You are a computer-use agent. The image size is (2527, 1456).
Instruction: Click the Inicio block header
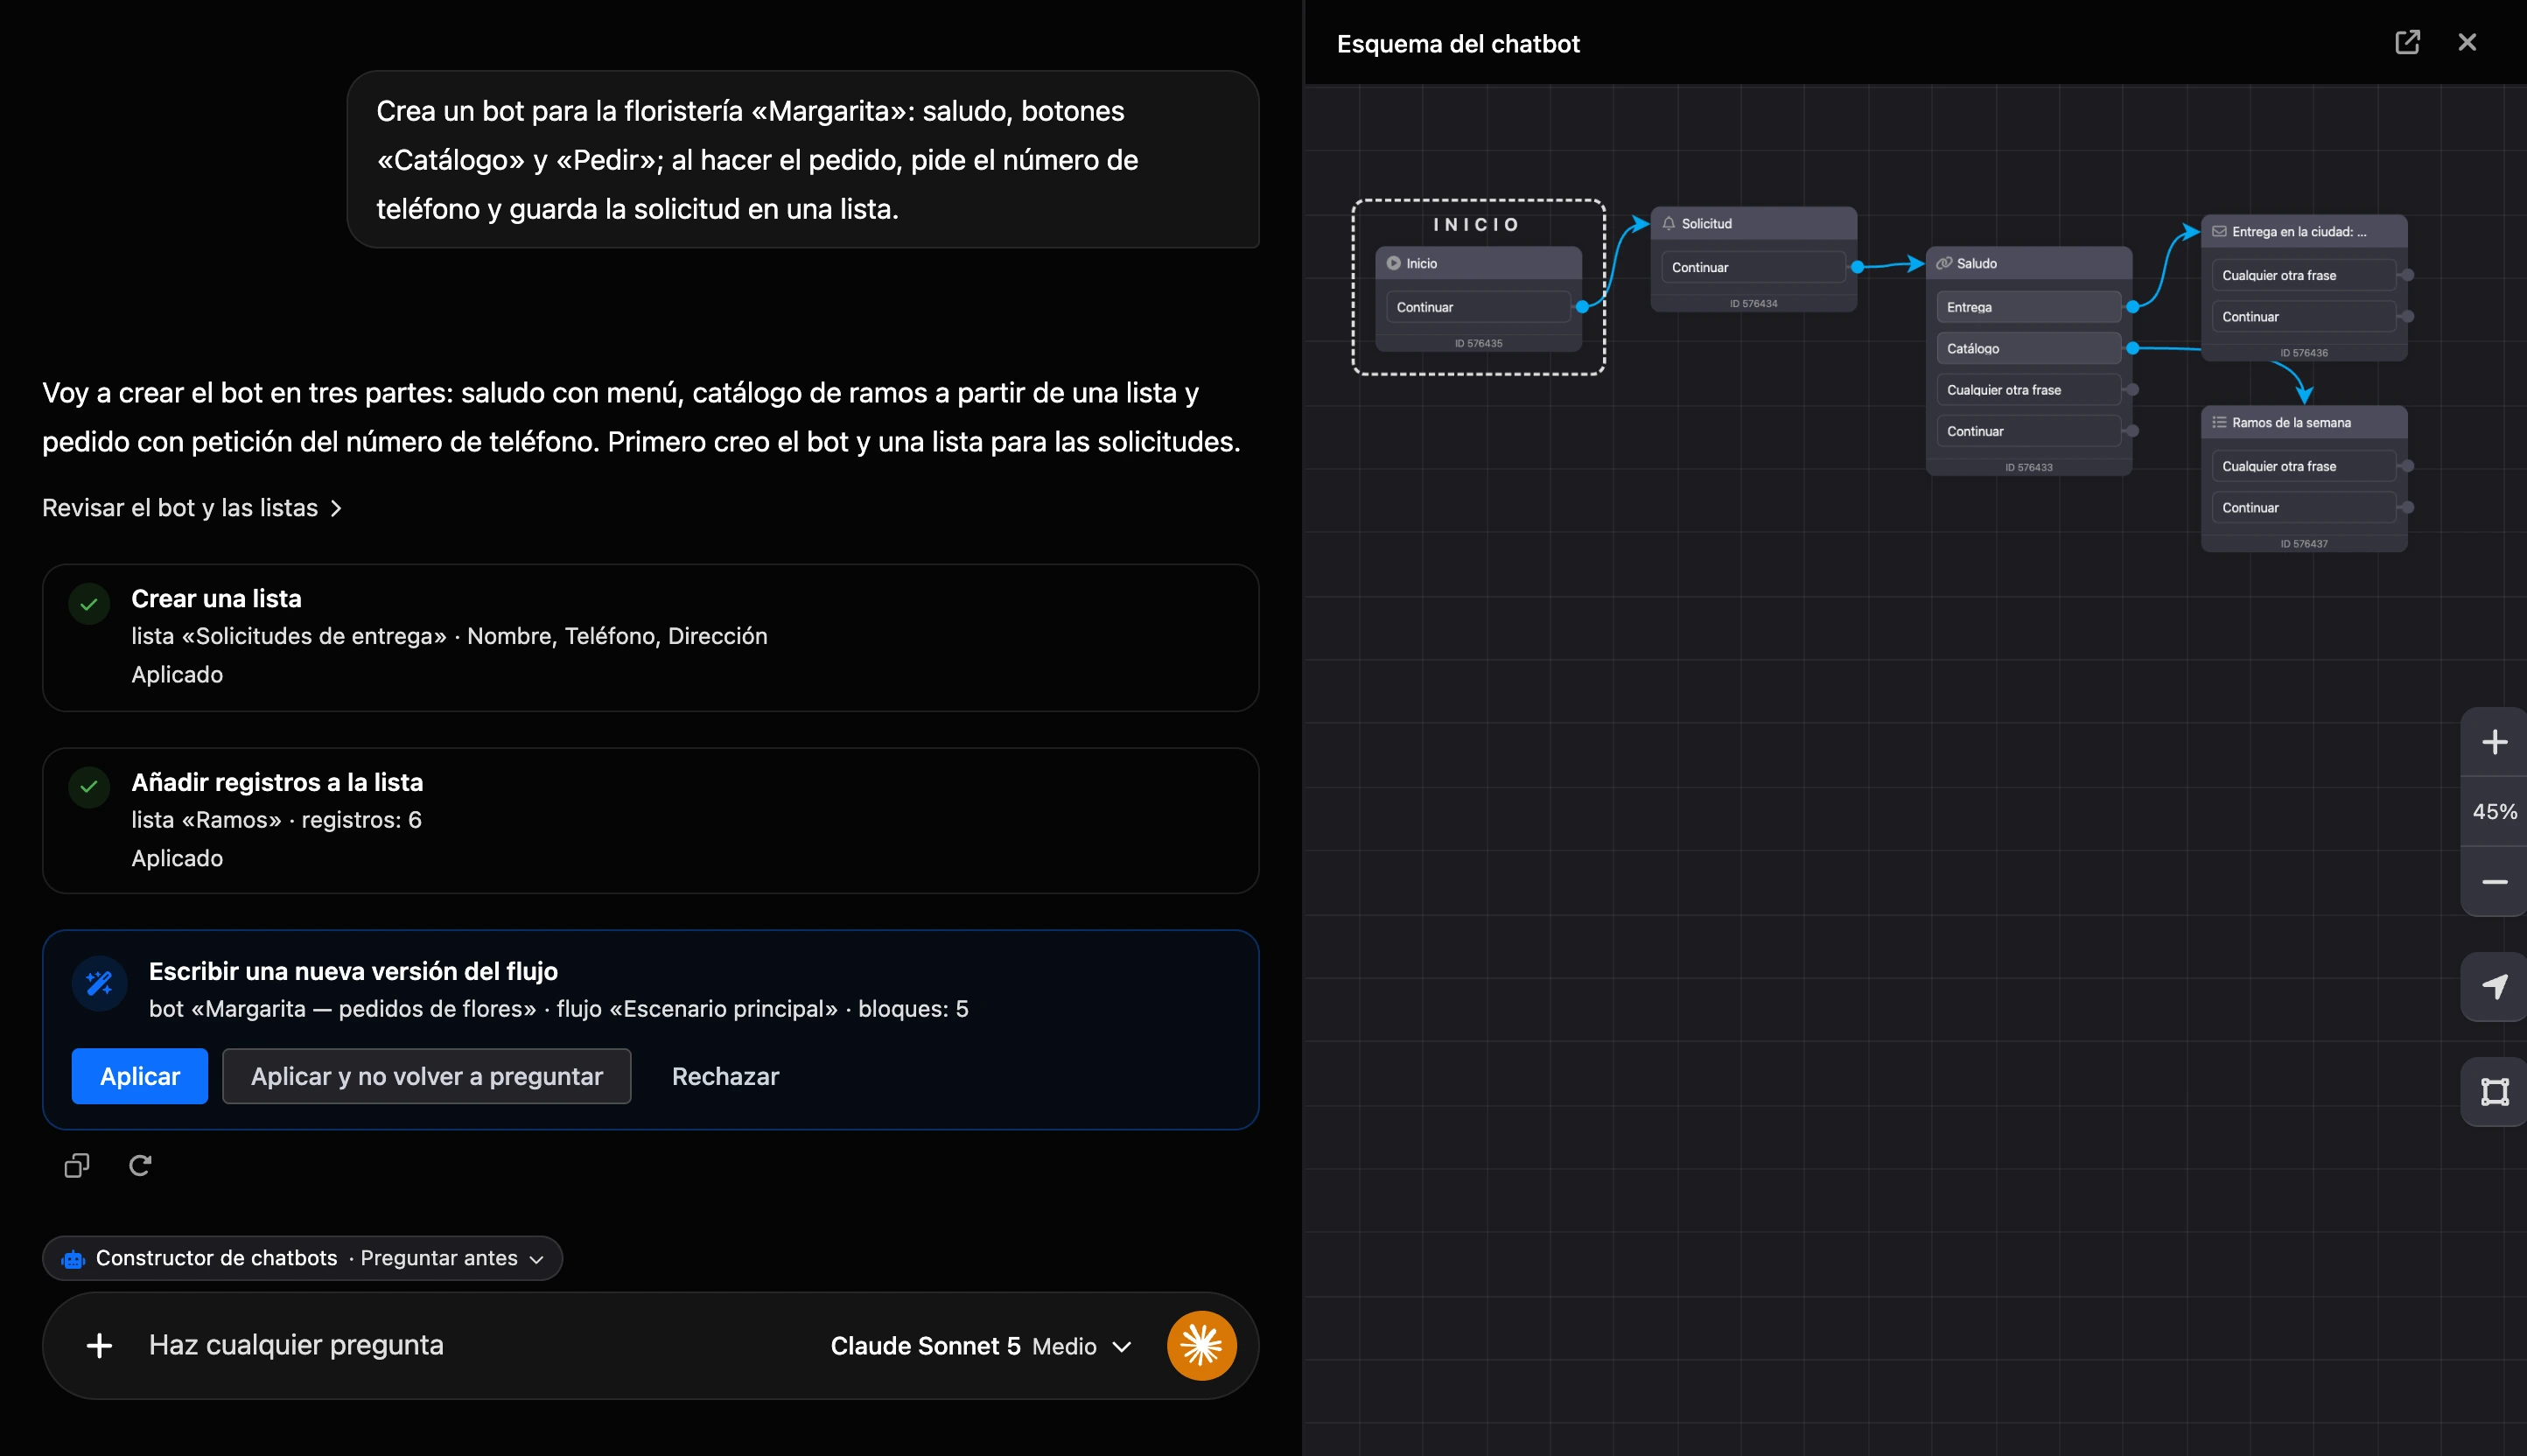[1478, 263]
